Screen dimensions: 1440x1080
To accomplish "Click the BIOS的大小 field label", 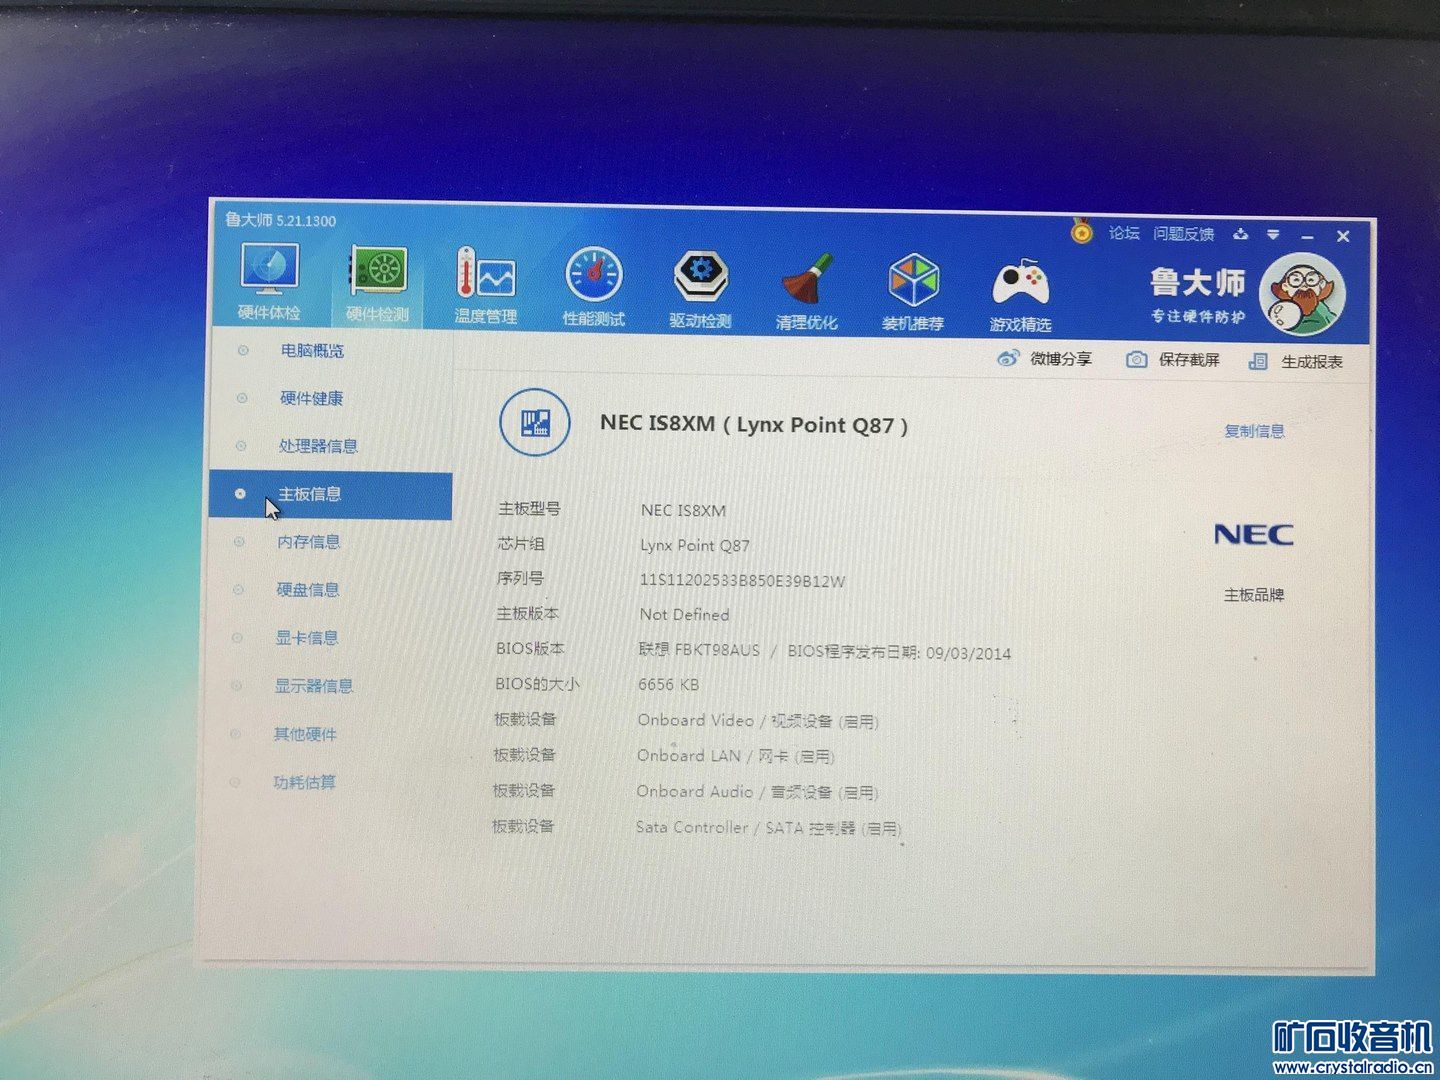I will [x=537, y=684].
